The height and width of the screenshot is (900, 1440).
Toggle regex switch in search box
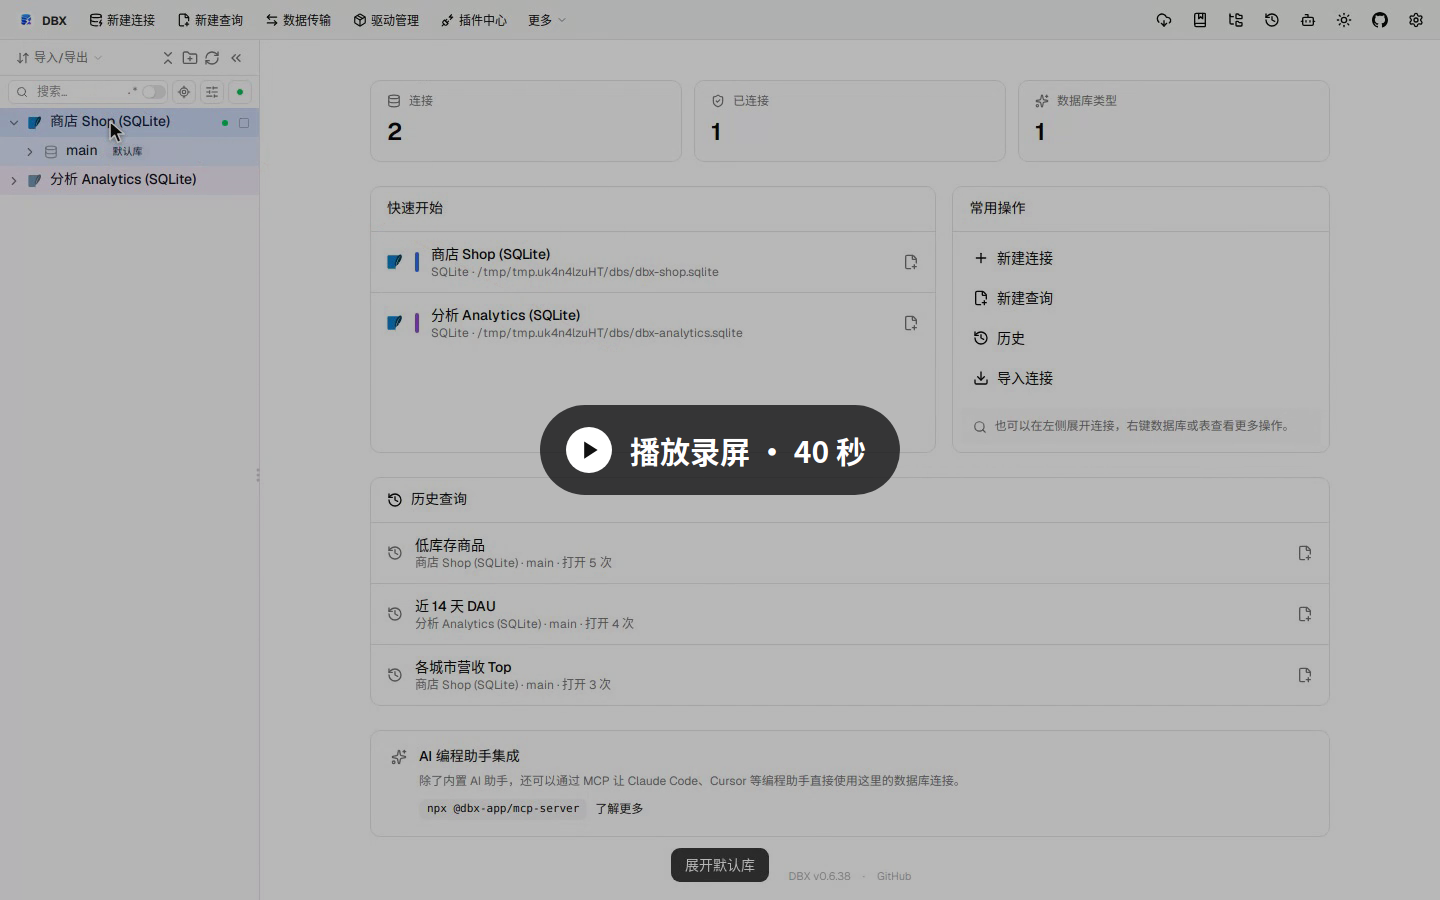153,92
